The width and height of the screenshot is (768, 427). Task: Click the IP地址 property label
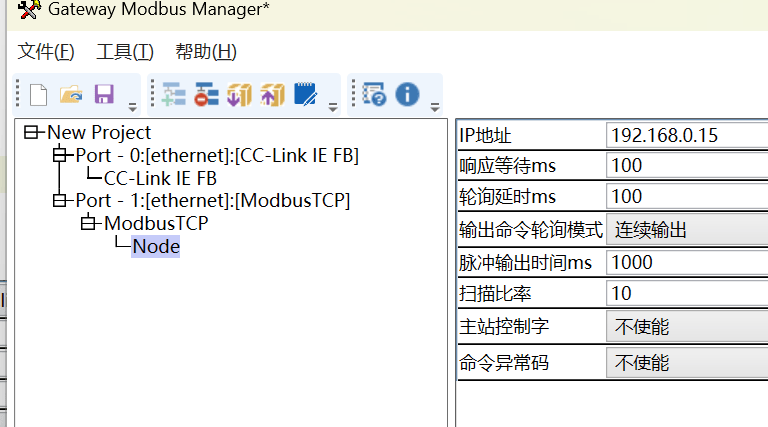485,136
